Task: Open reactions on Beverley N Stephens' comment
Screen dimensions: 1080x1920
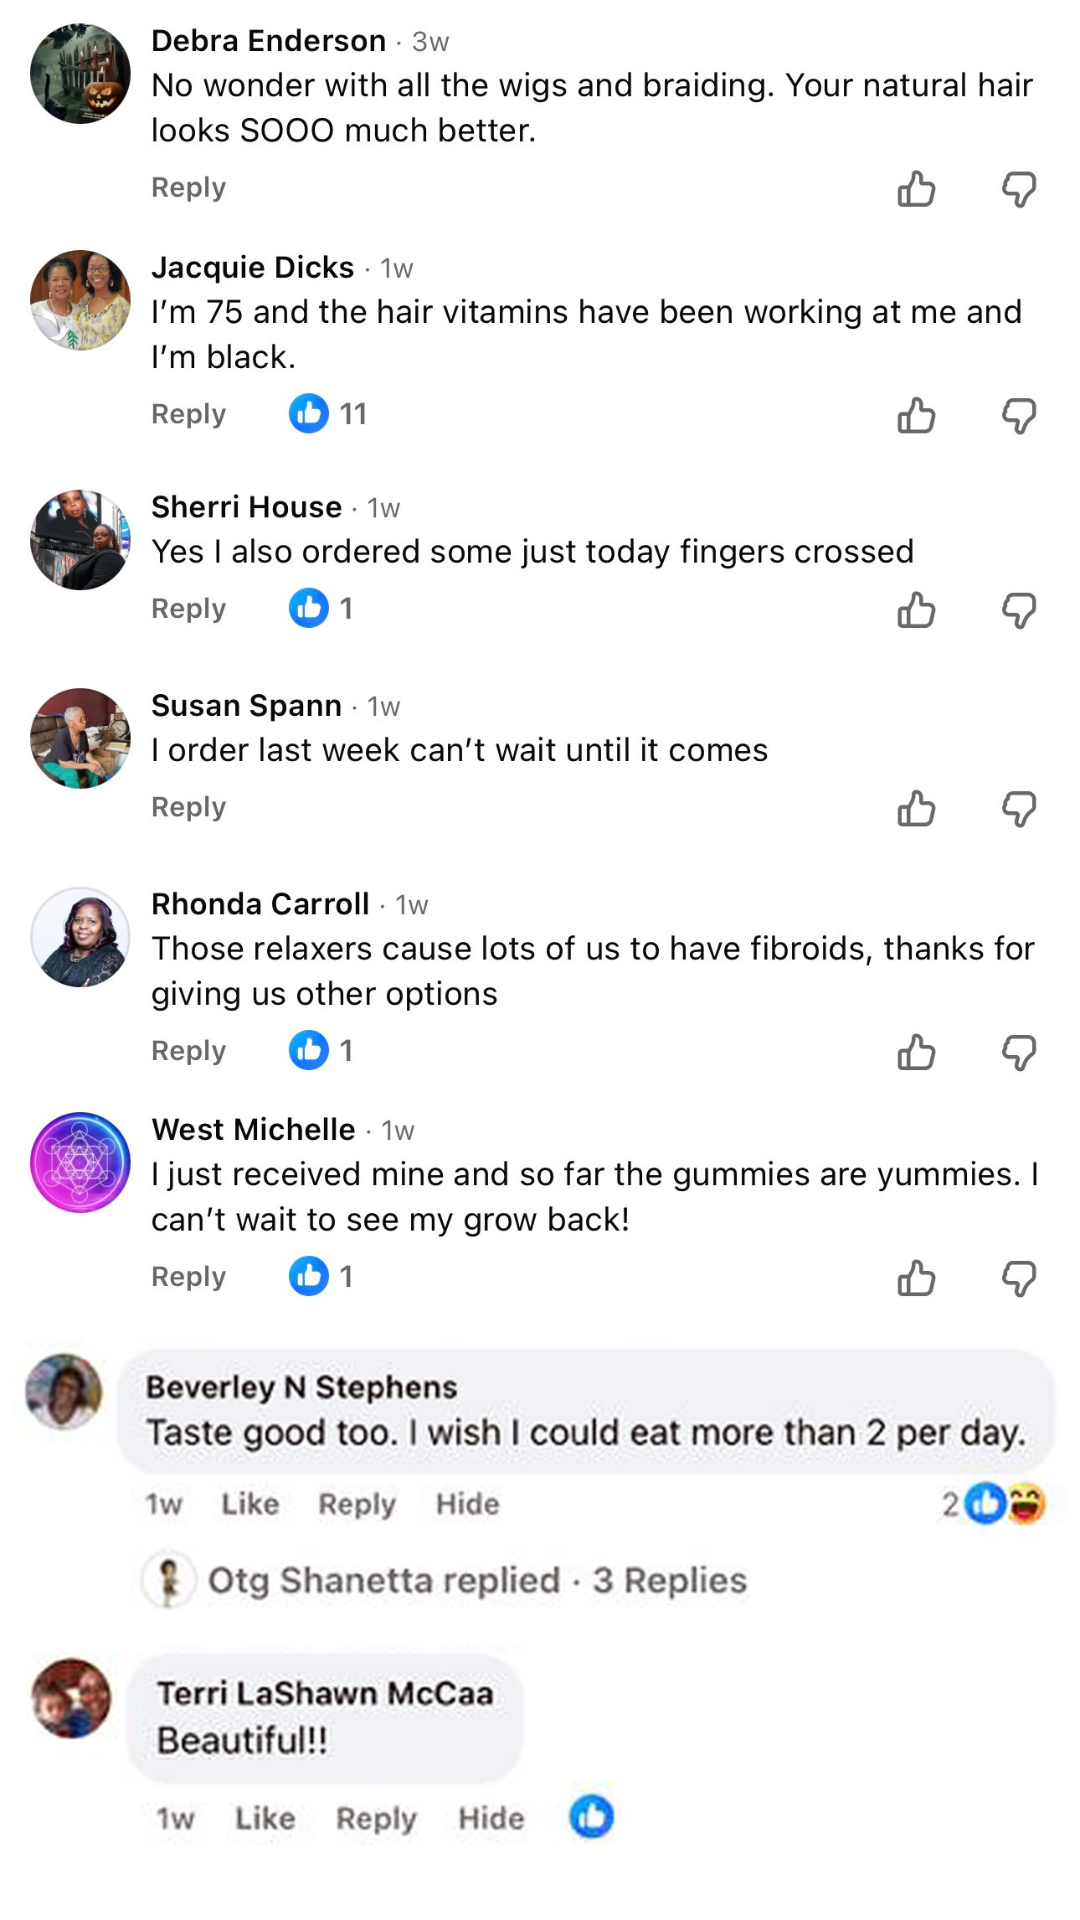Action: [x=996, y=1503]
